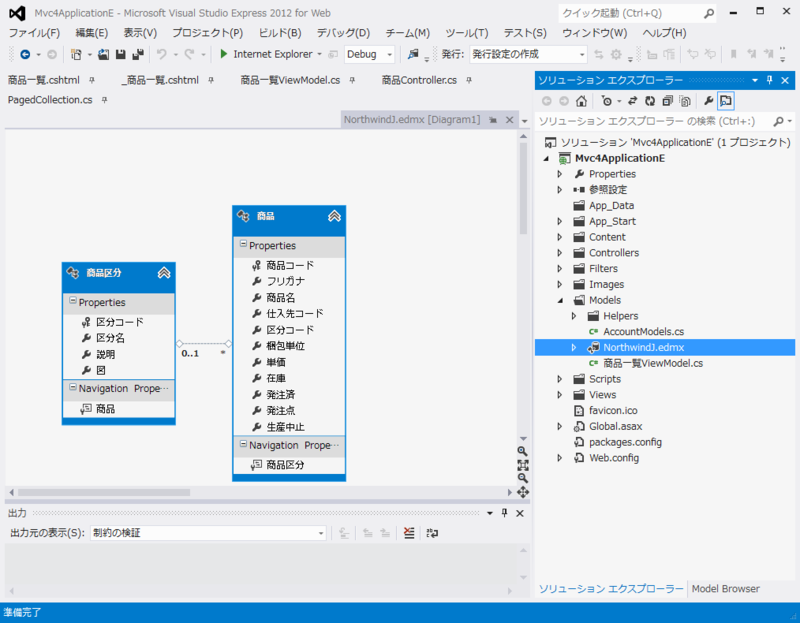Collapse Properties section of 商品区分 entity

tap(73, 301)
